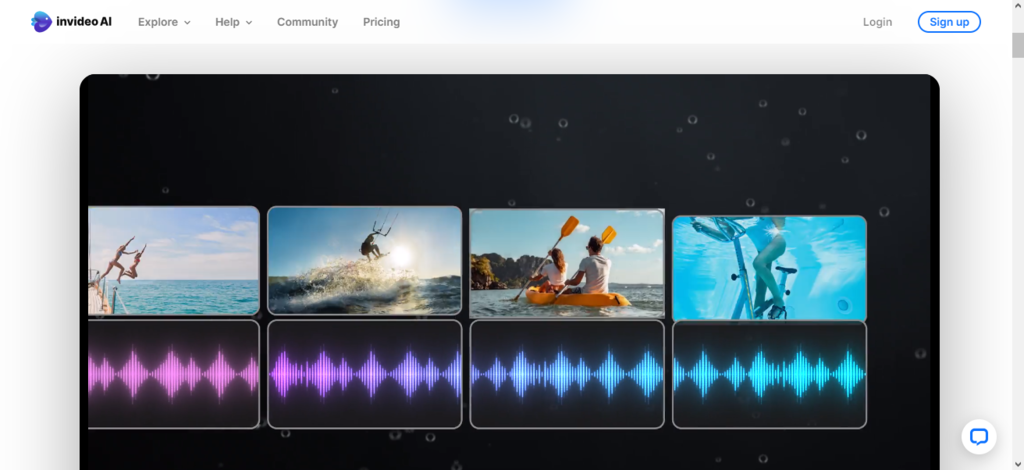Viewport: 1024px width, 470px height.
Task: Click the Login link
Action: [x=877, y=22]
